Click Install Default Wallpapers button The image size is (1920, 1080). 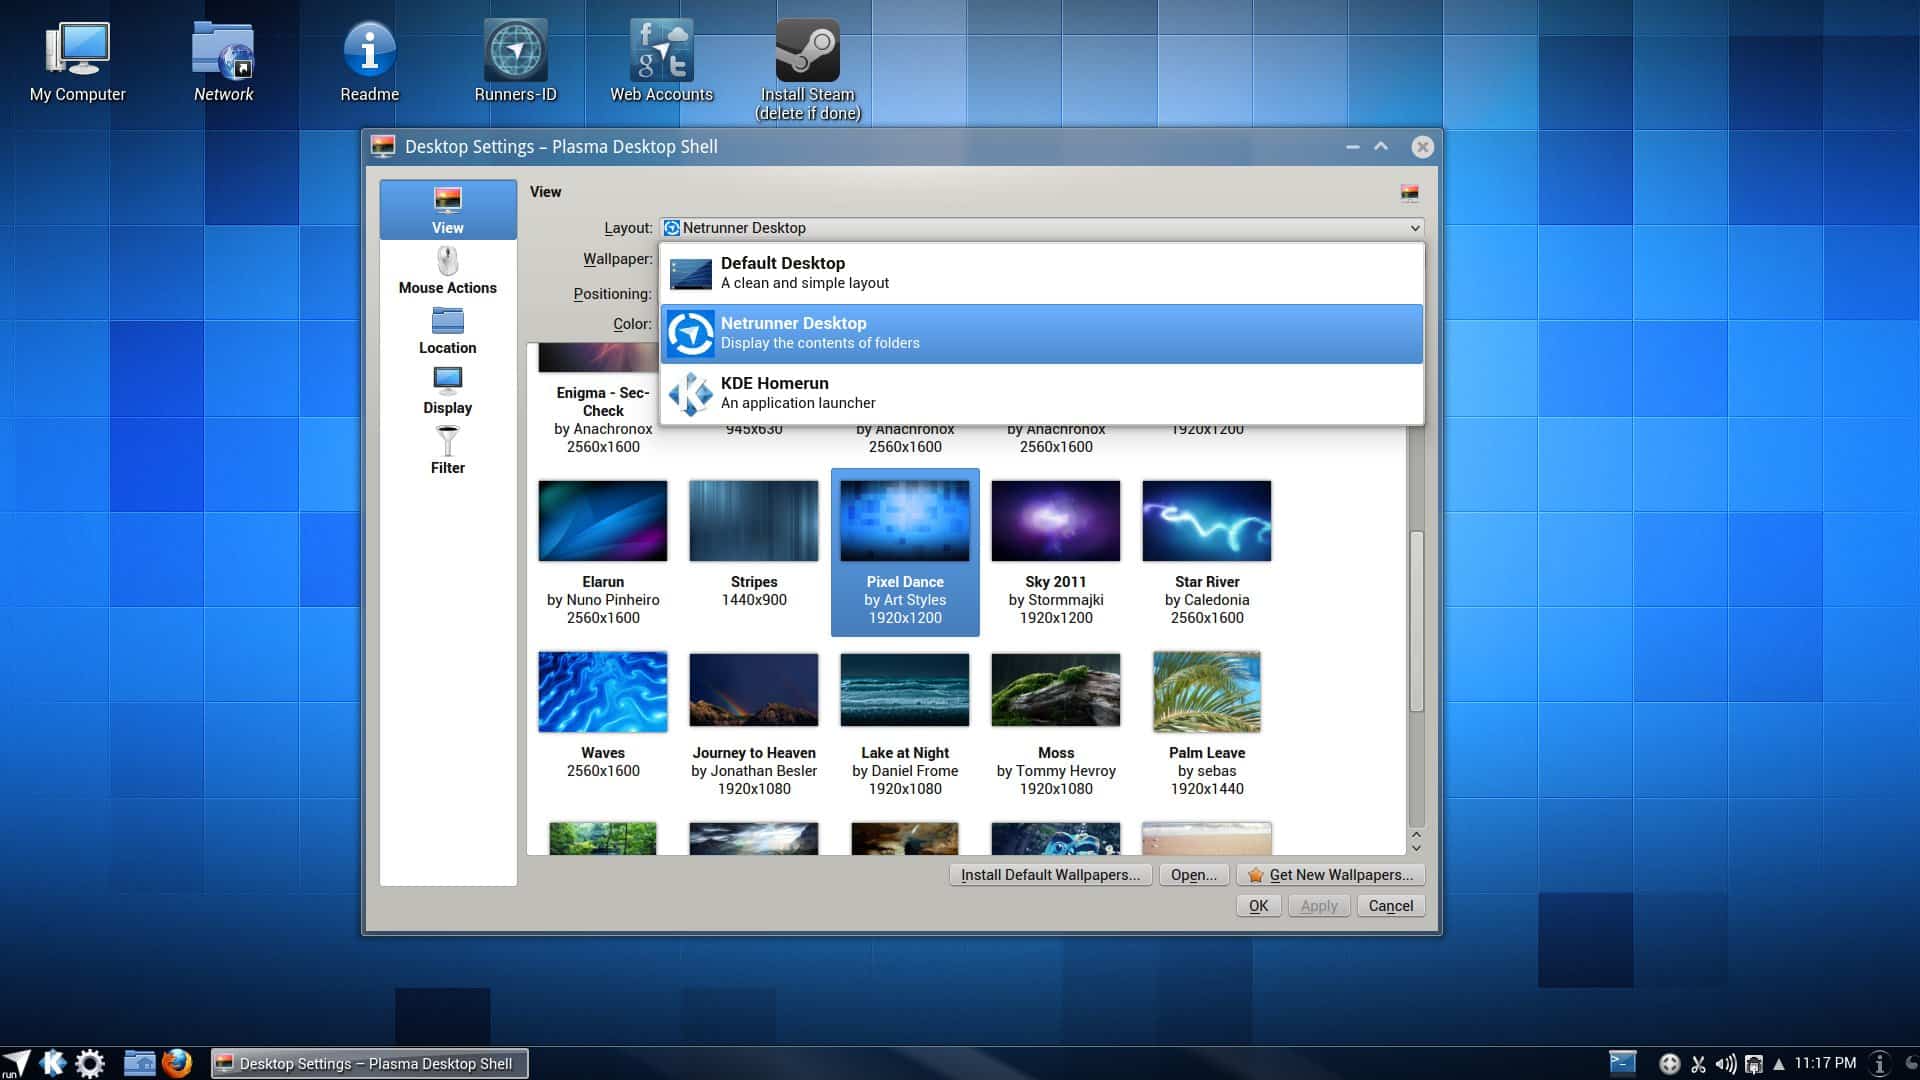tap(1050, 875)
